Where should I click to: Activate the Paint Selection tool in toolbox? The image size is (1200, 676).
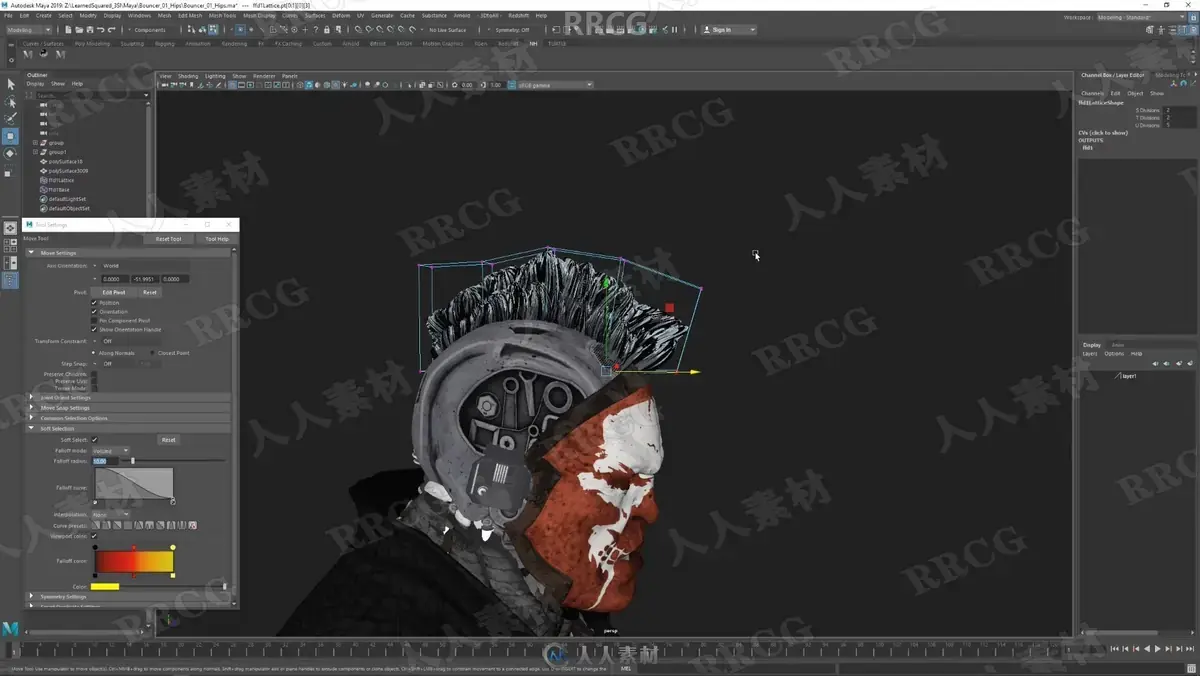10,118
